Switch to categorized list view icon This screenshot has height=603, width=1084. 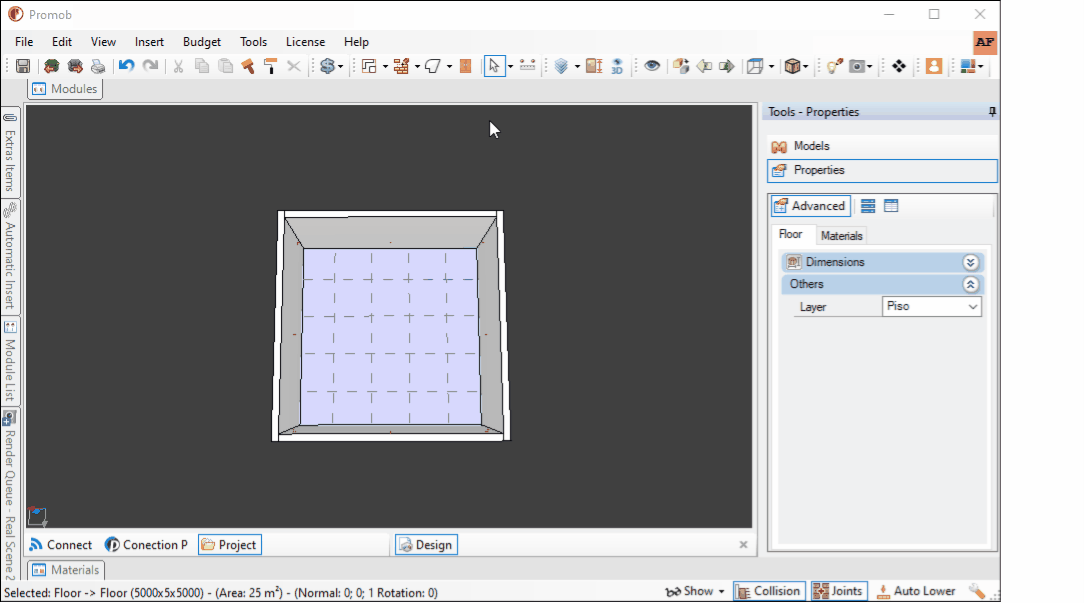point(868,206)
